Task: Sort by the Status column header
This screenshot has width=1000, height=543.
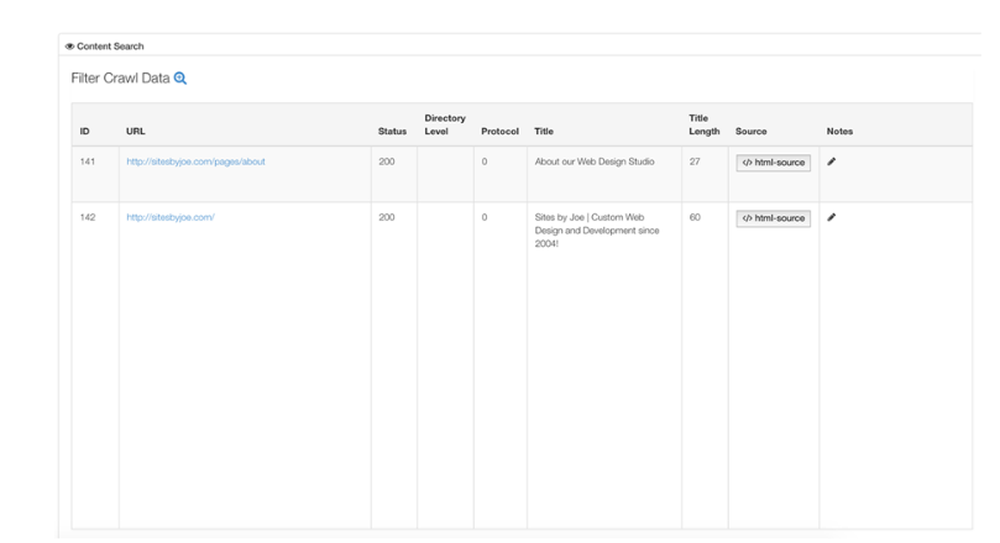Action: tap(392, 131)
